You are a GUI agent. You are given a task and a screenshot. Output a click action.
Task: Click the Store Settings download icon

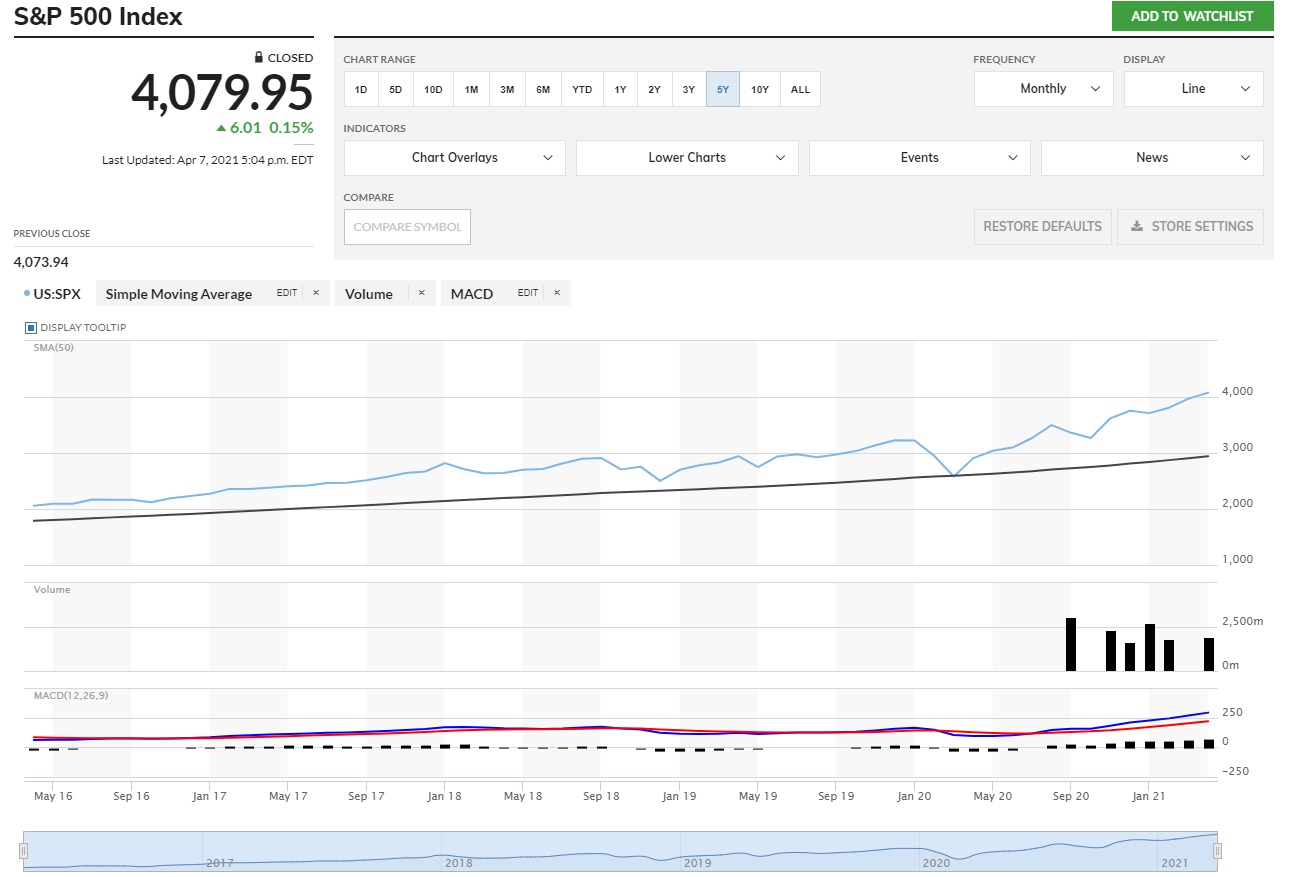(1137, 227)
